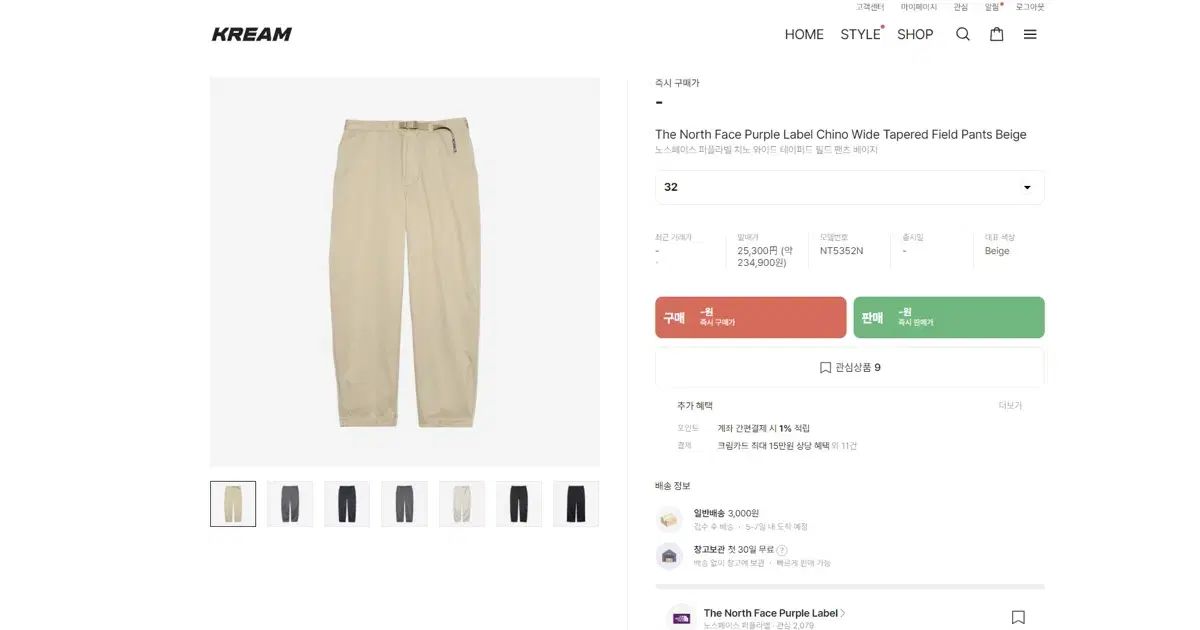This screenshot has height=630, width=1200.
Task: Expand the size 32 dropdown
Action: tap(849, 187)
